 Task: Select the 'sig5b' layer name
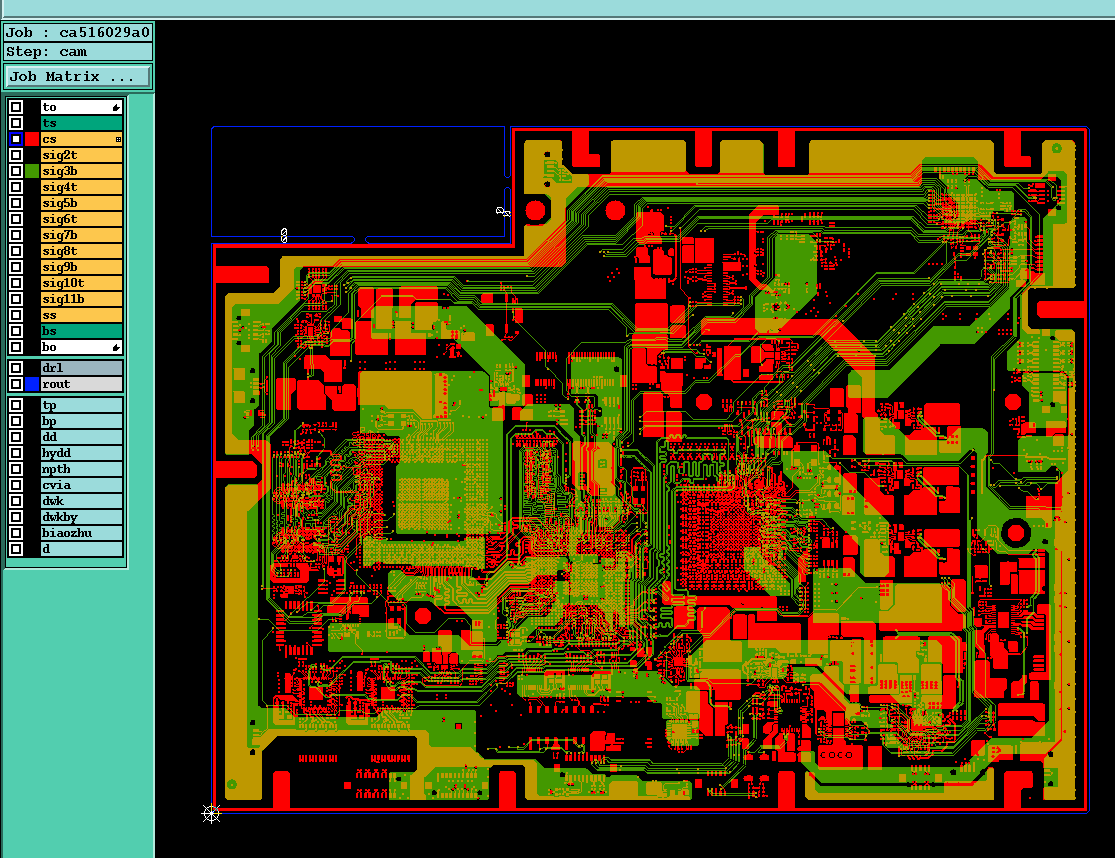[x=82, y=203]
